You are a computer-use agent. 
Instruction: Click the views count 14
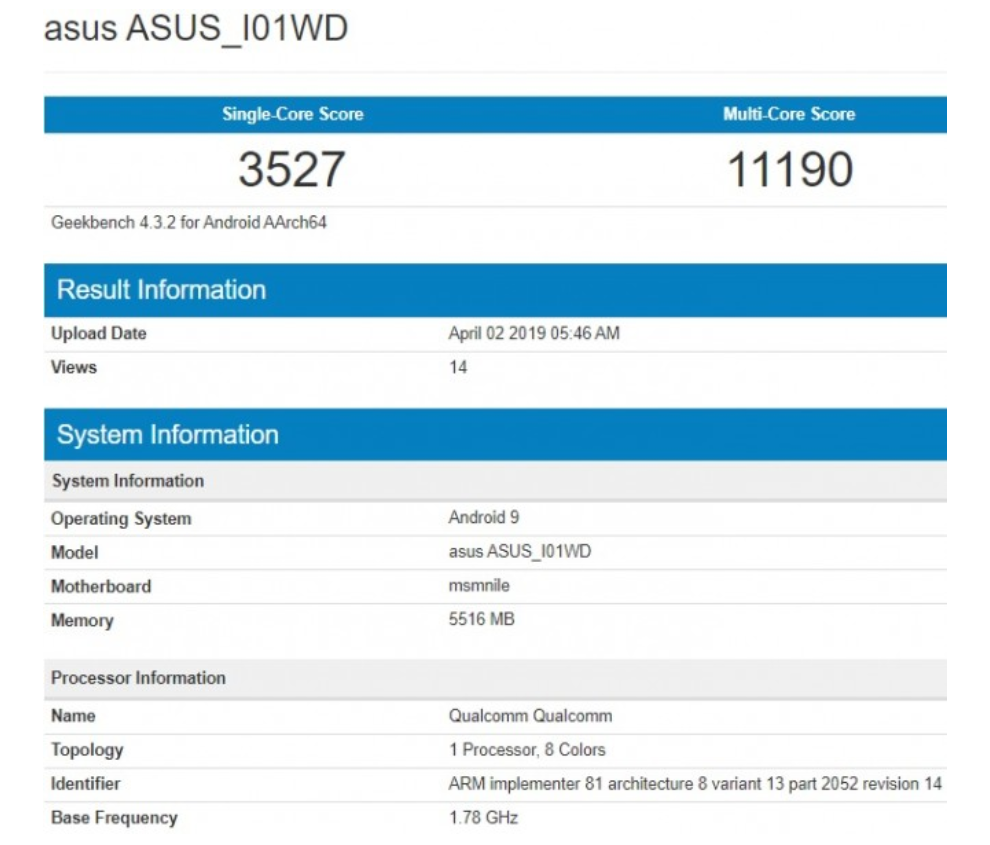point(458,367)
